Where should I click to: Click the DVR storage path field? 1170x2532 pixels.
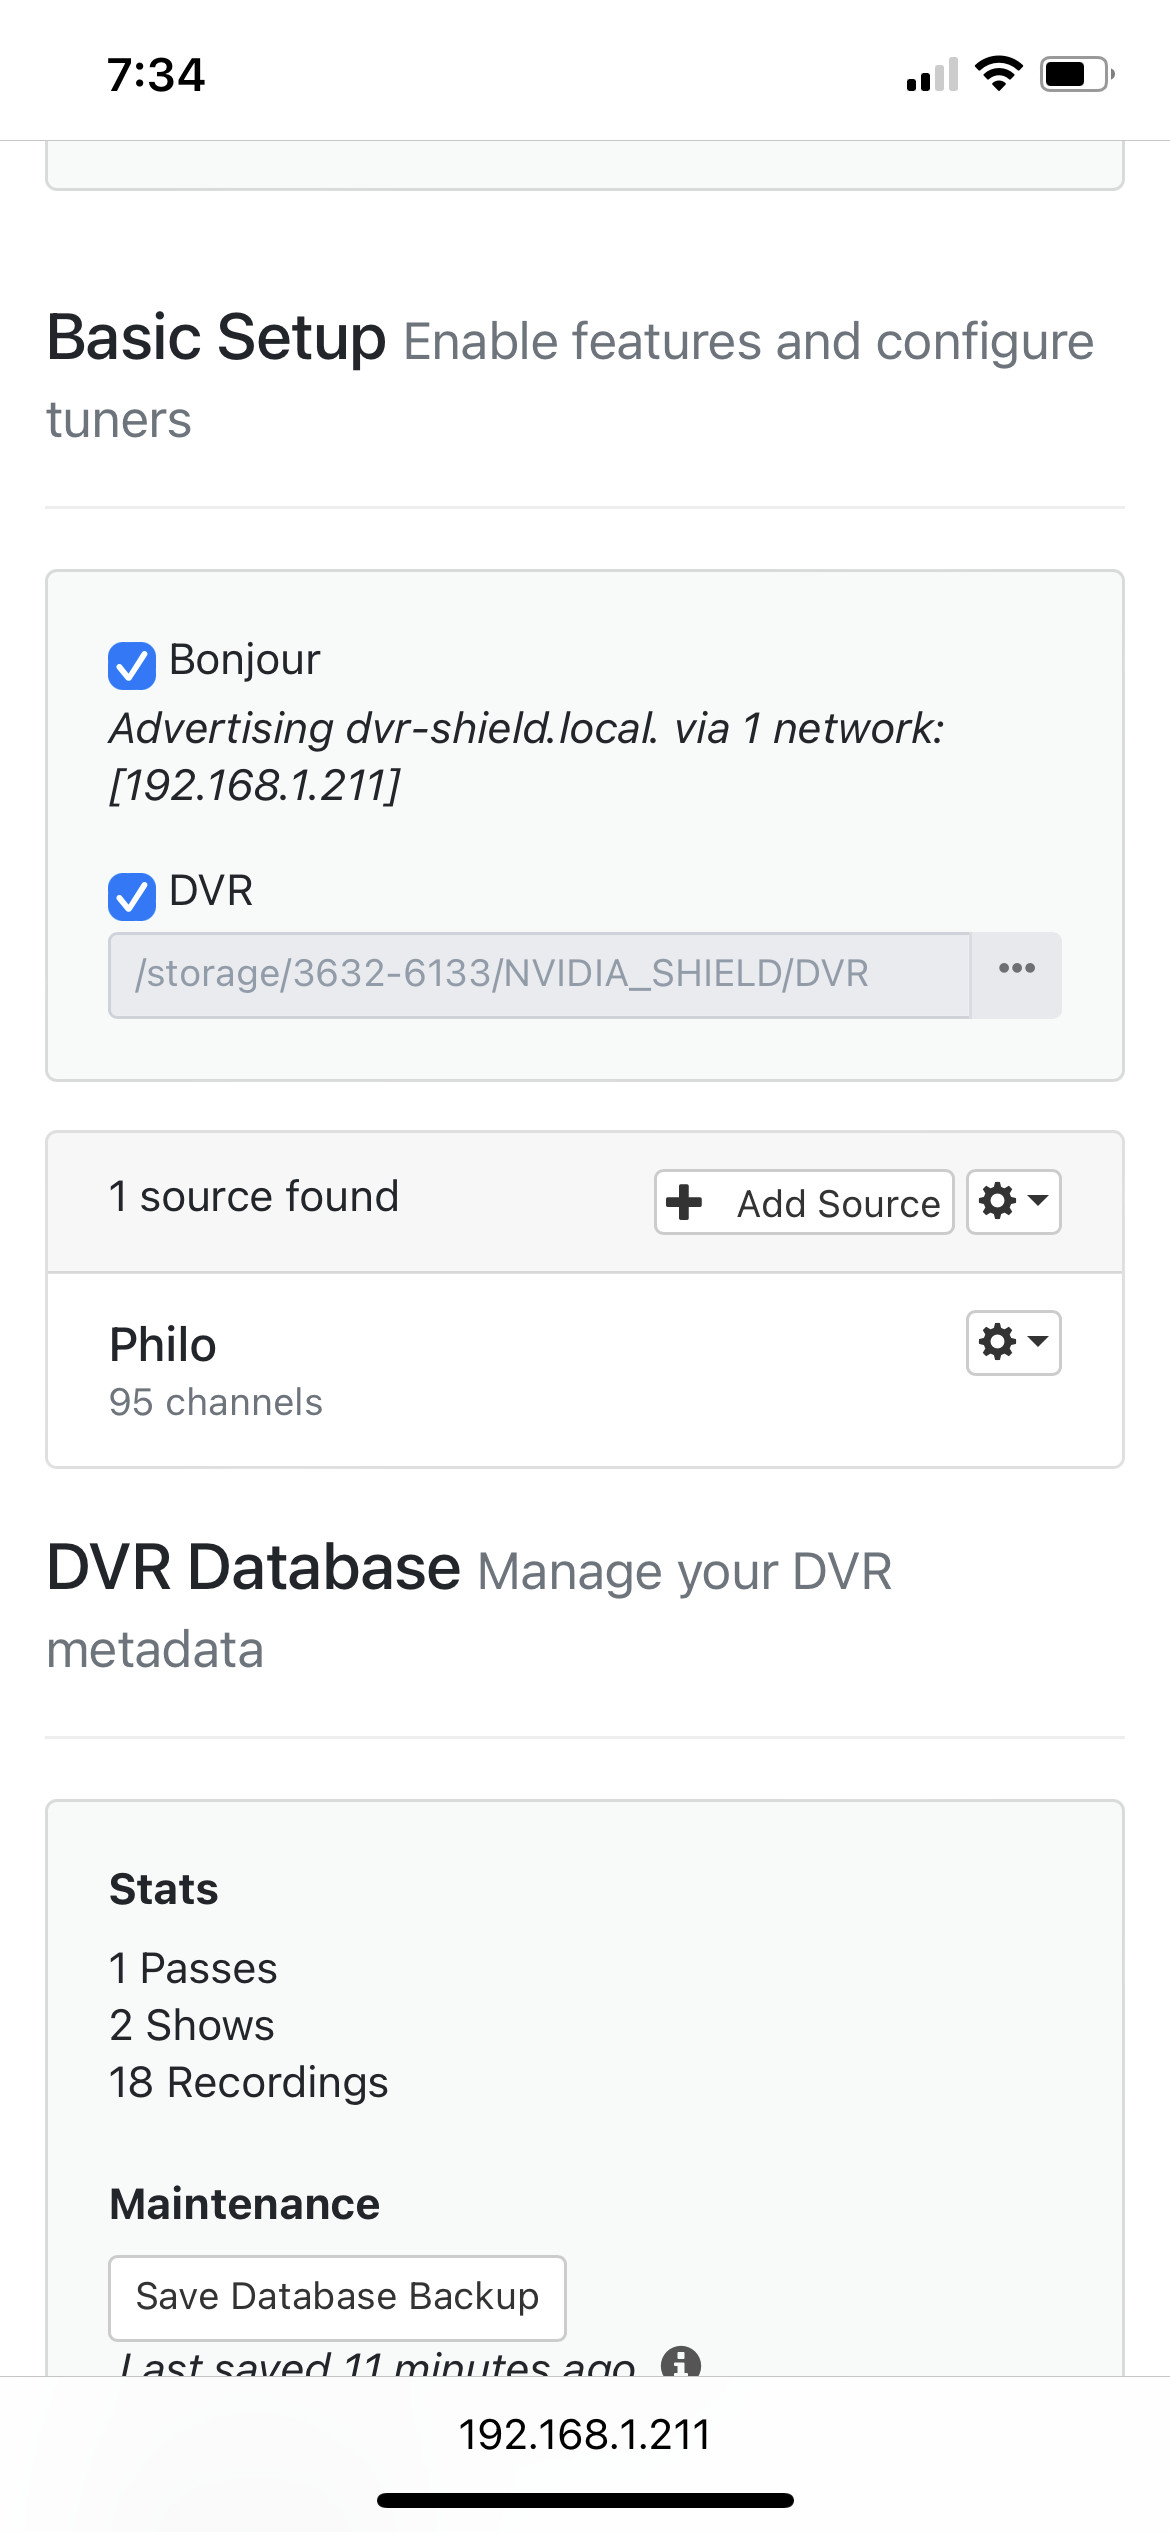(539, 975)
